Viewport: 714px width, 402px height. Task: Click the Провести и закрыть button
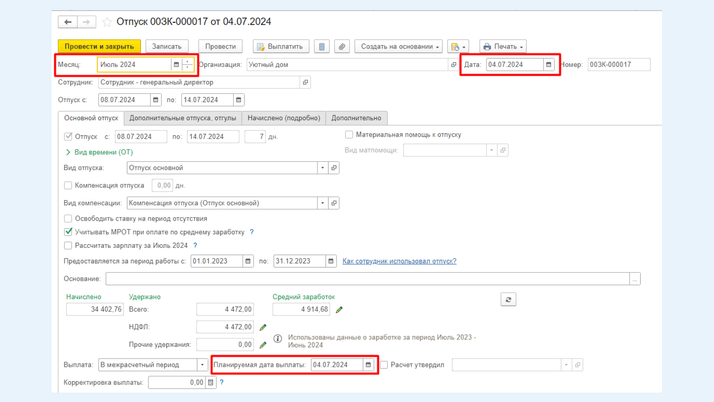[99, 46]
